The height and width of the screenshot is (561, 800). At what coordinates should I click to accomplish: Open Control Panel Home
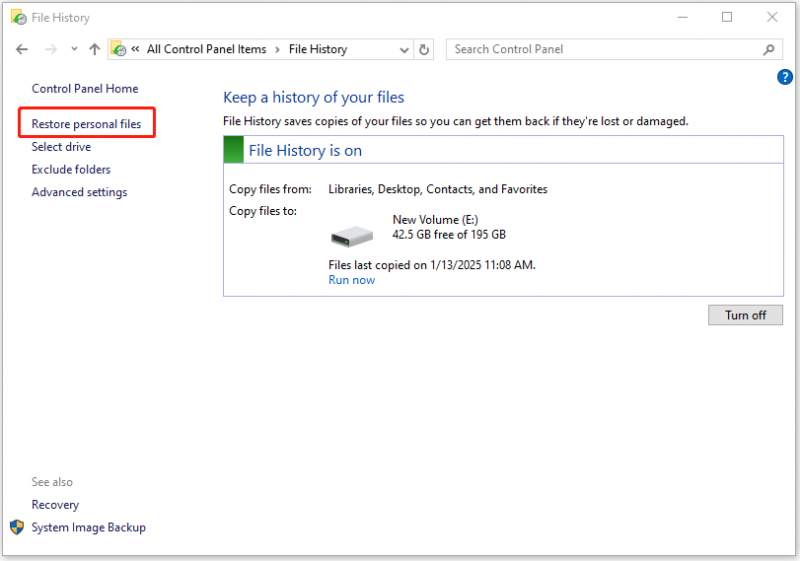point(85,89)
